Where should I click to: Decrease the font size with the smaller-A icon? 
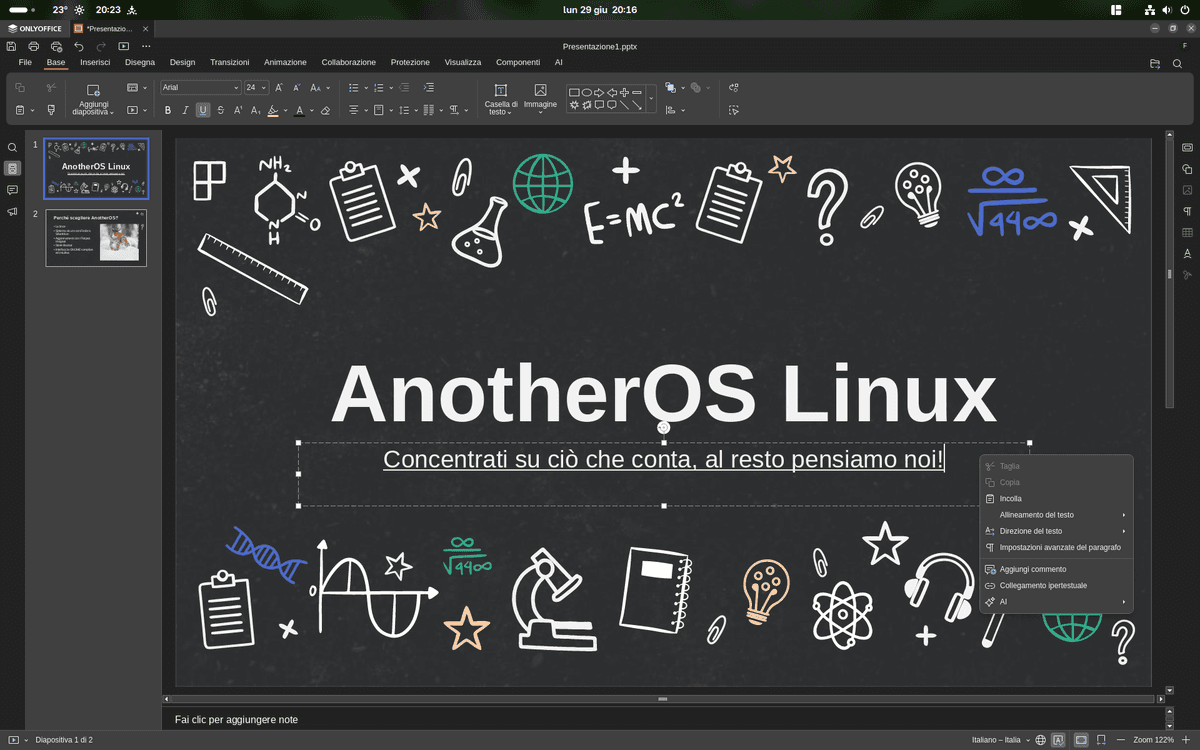(x=296, y=88)
